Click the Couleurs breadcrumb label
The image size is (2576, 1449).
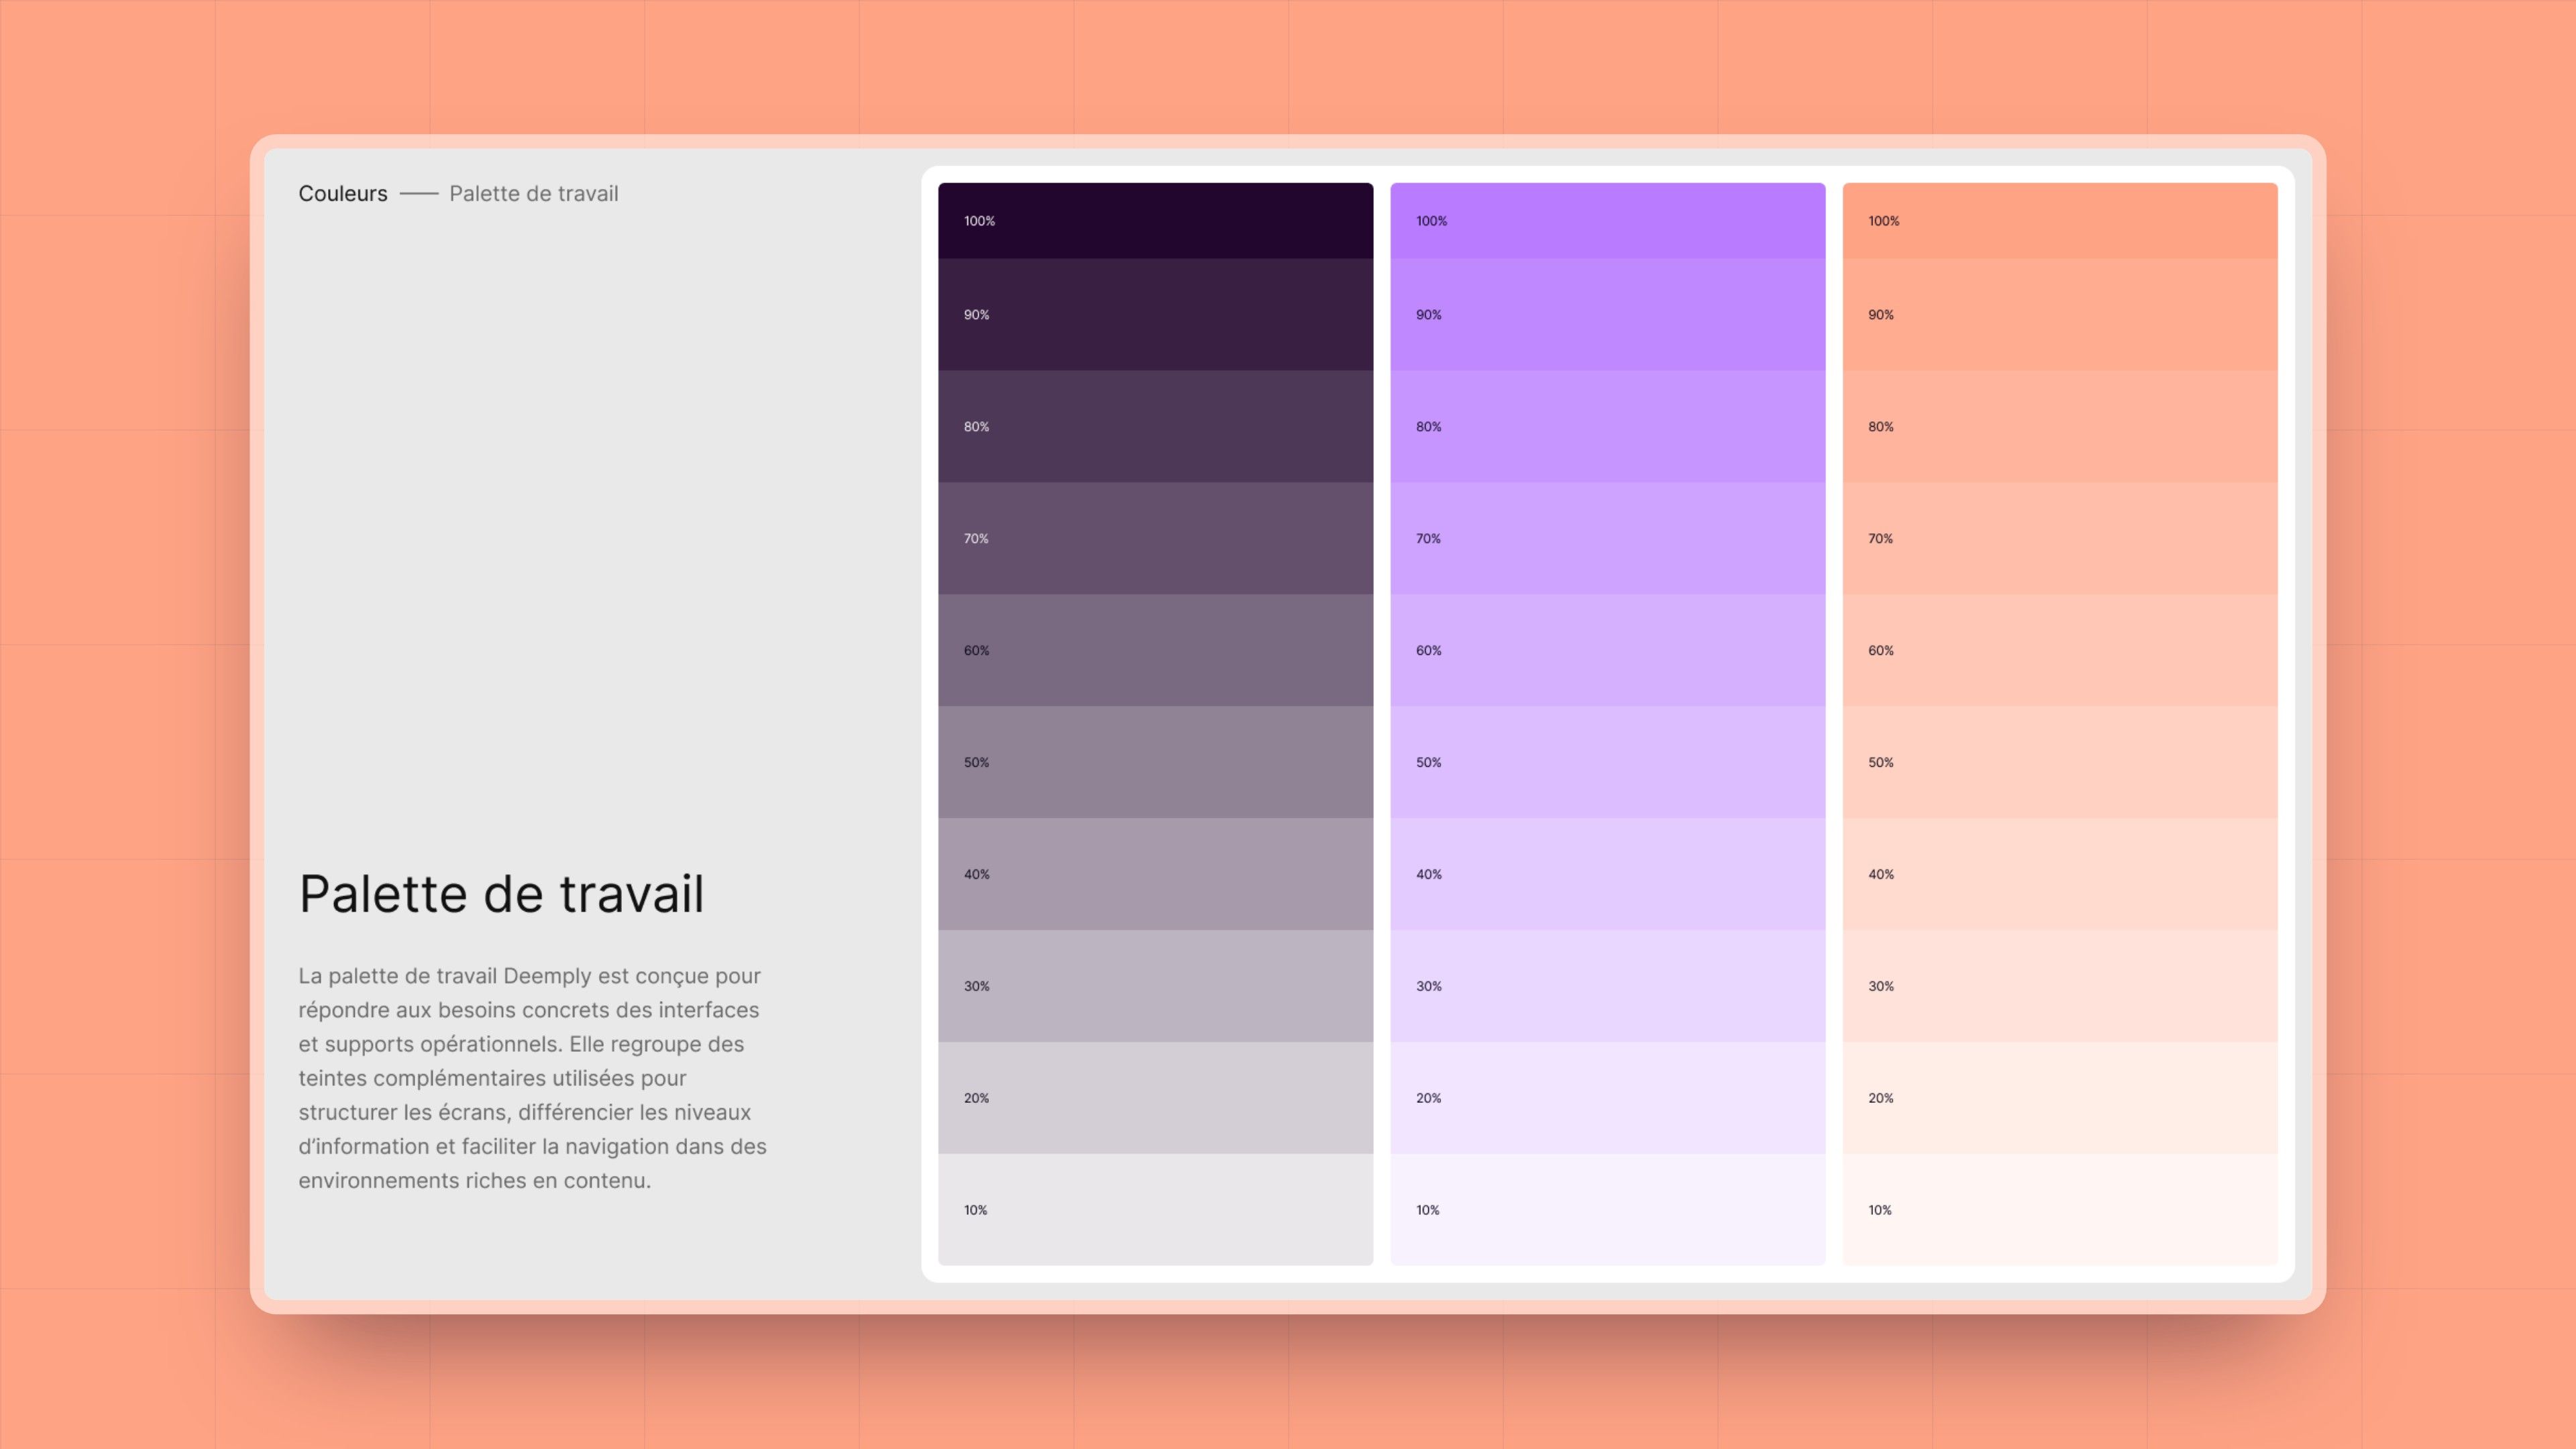coord(342,194)
